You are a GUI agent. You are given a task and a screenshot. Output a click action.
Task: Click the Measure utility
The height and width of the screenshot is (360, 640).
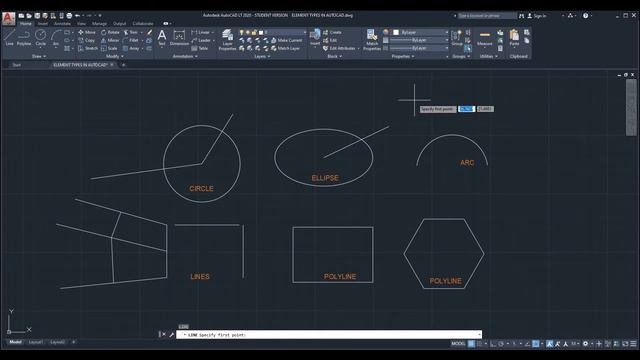[484, 38]
